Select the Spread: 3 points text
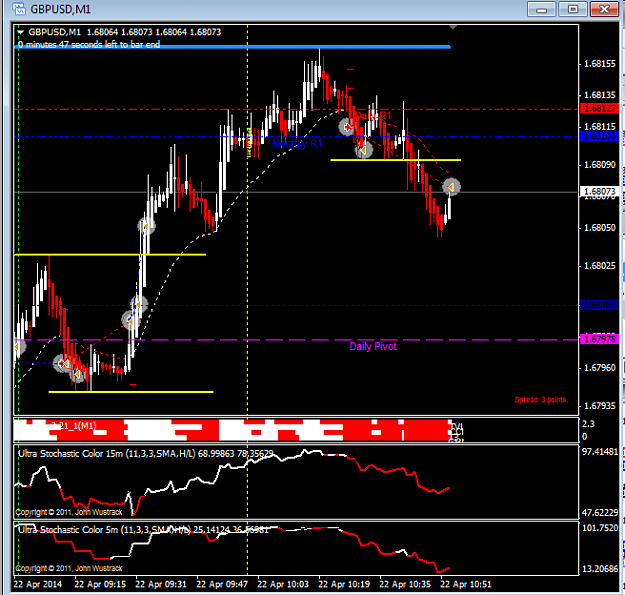The height and width of the screenshot is (595, 625). [541, 399]
